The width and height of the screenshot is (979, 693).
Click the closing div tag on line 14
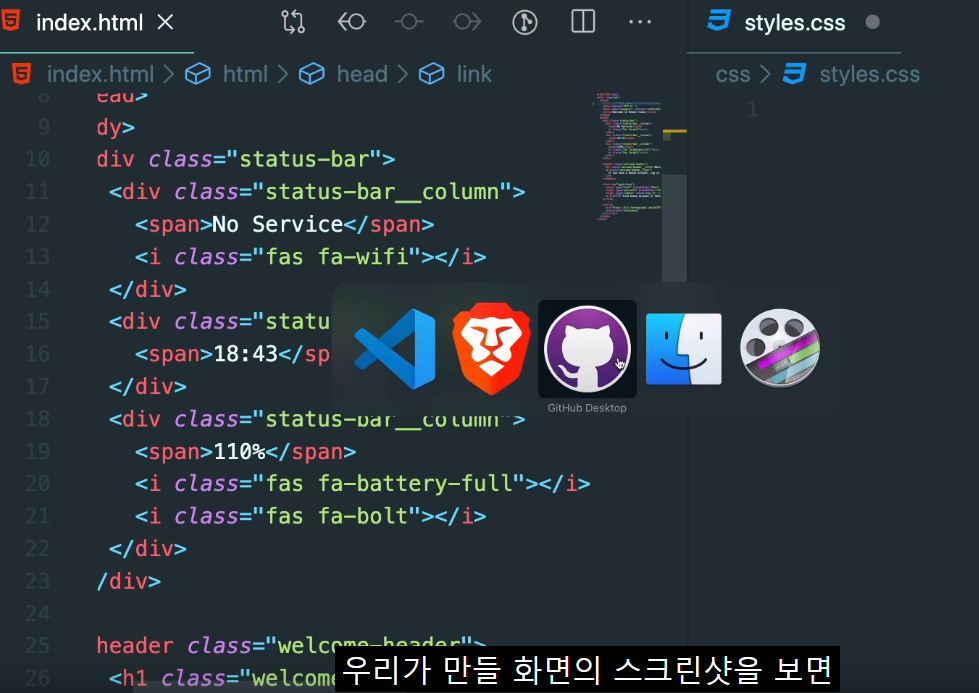[148, 289]
